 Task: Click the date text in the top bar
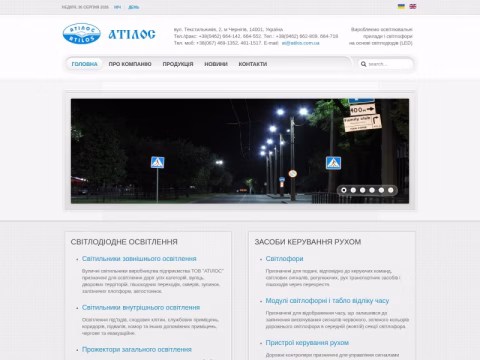85,7
